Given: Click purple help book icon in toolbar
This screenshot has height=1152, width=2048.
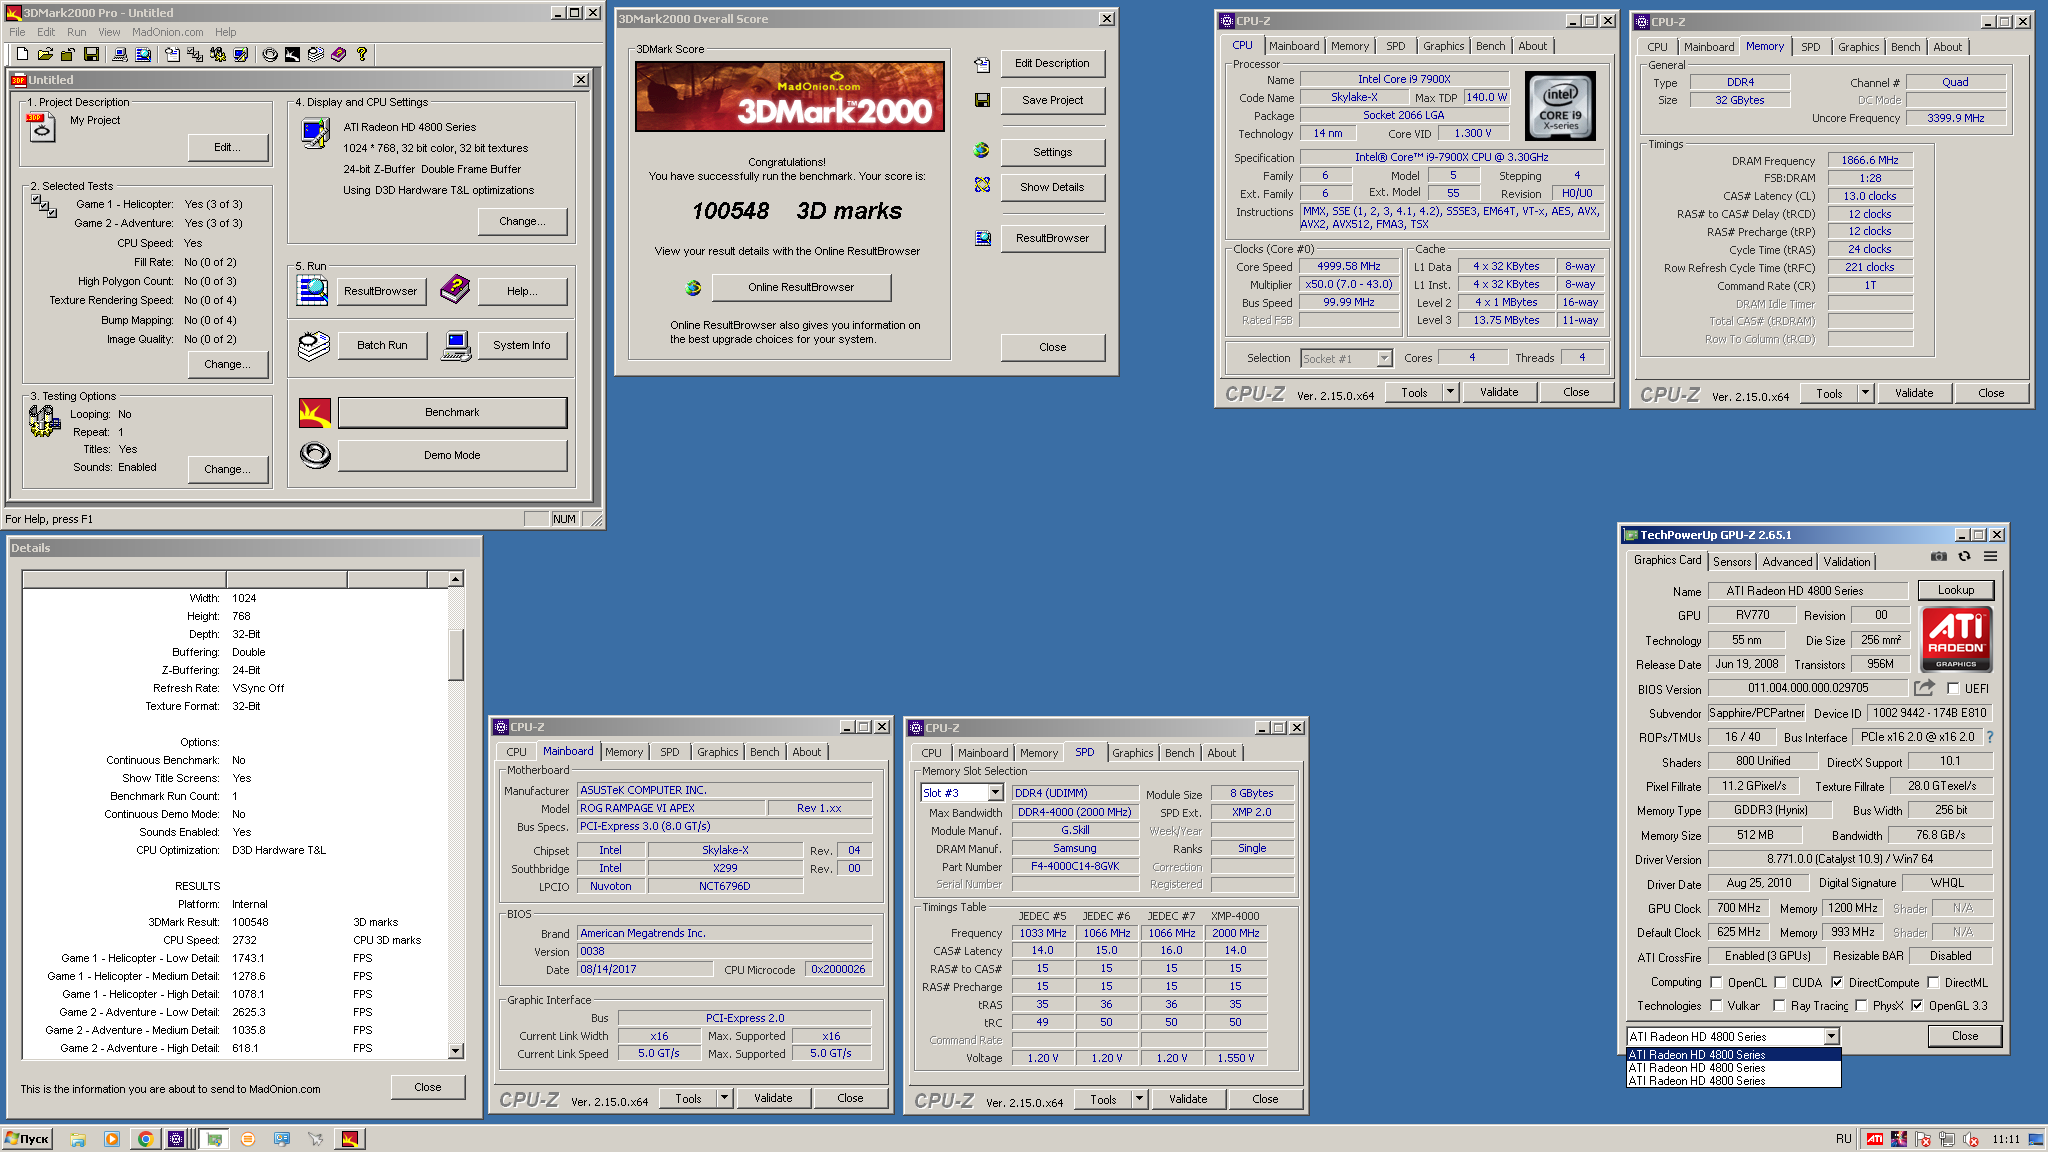Looking at the screenshot, I should 339,55.
